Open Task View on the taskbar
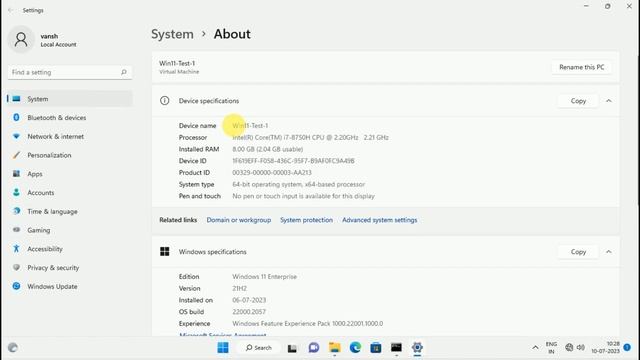Viewport: 640px width, 360px height. pyautogui.click(x=292, y=348)
